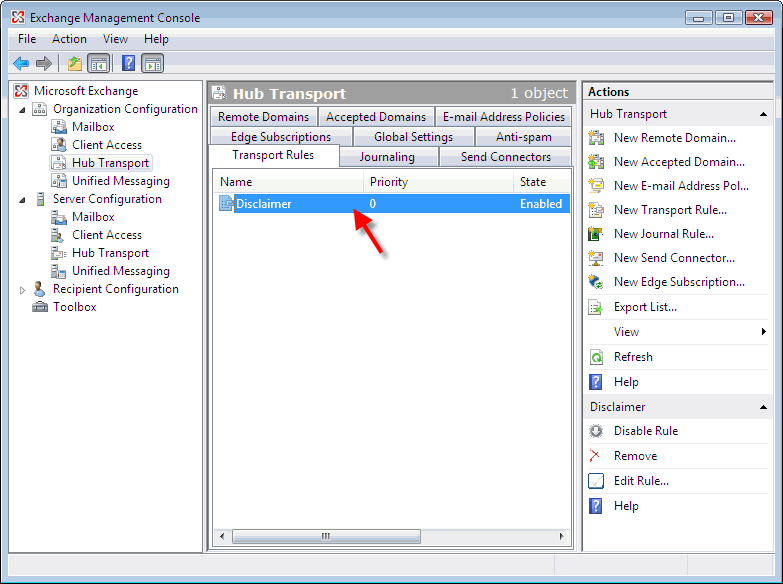
Task: Click the New Journal Rule icon
Action: click(x=596, y=234)
